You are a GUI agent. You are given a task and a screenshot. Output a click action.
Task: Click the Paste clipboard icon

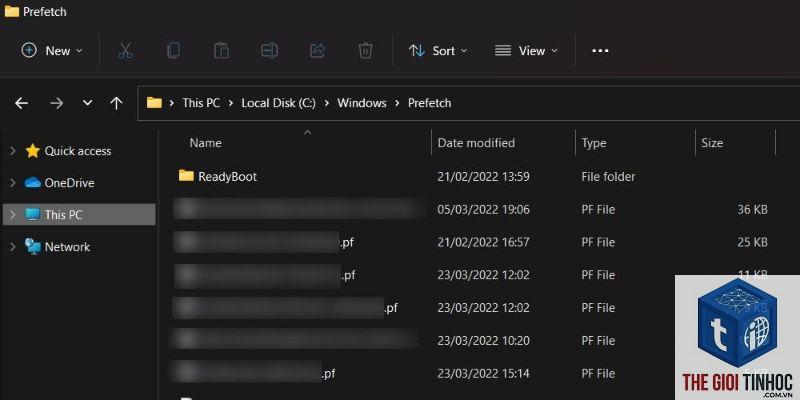[x=221, y=51]
